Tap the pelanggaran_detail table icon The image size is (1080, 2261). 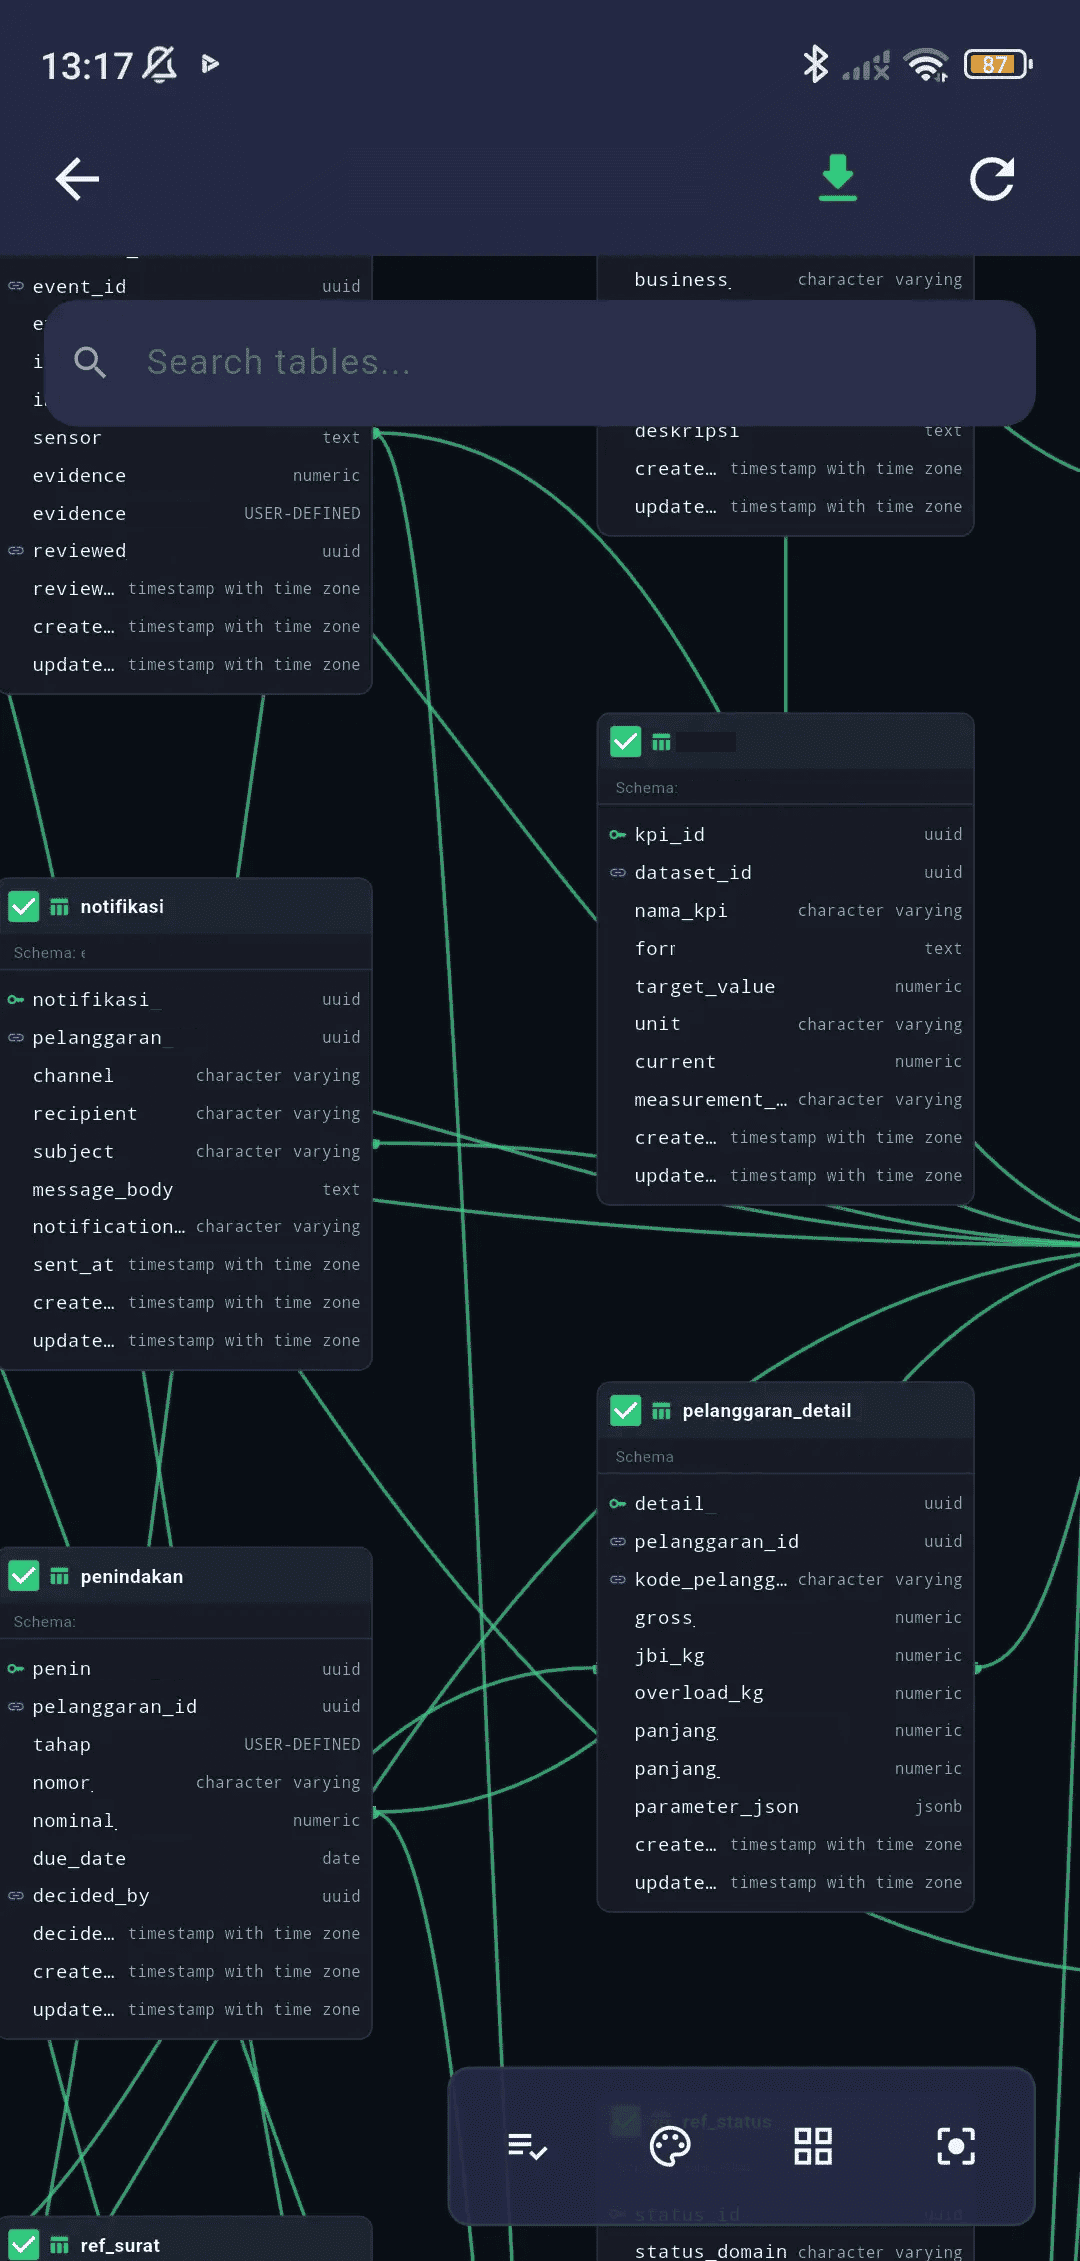(662, 1411)
